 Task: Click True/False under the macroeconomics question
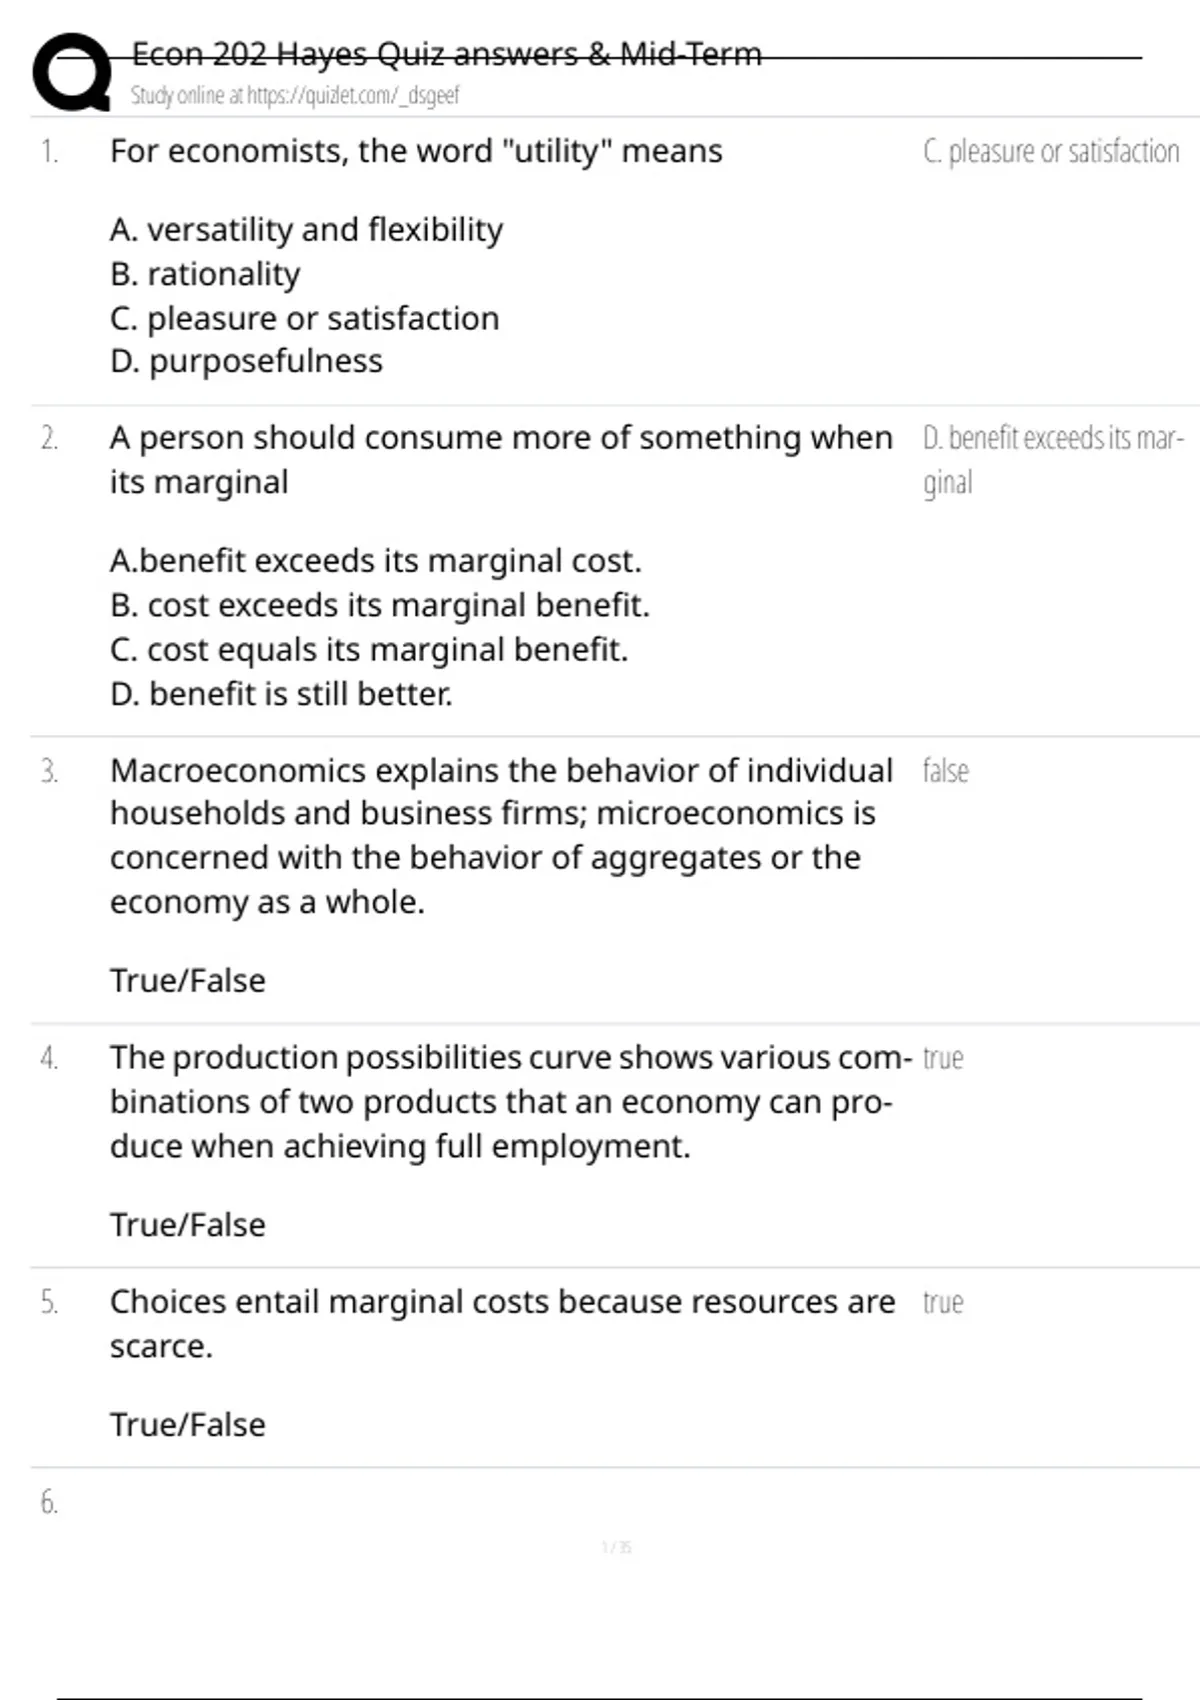click(188, 981)
